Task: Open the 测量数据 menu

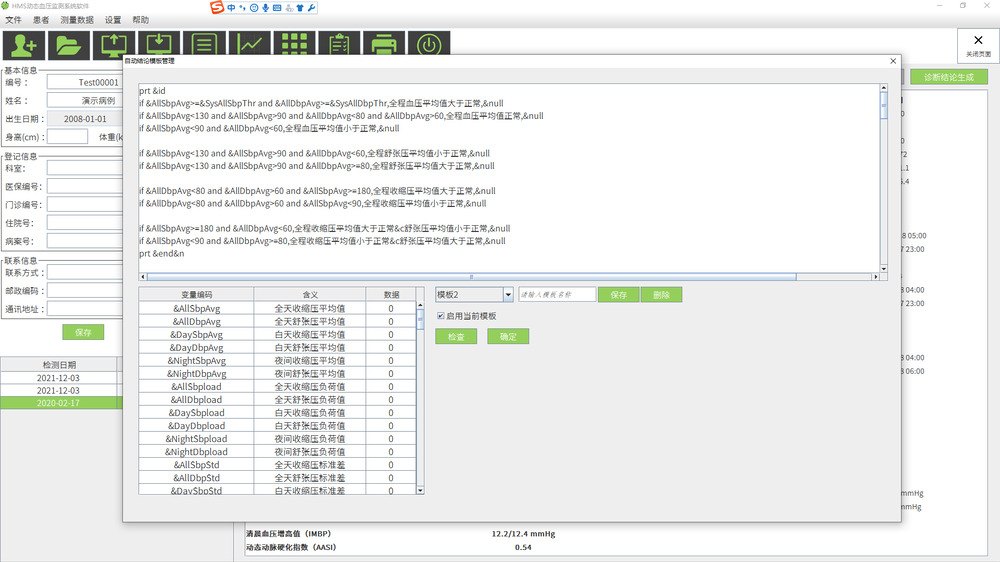Action: [77, 20]
